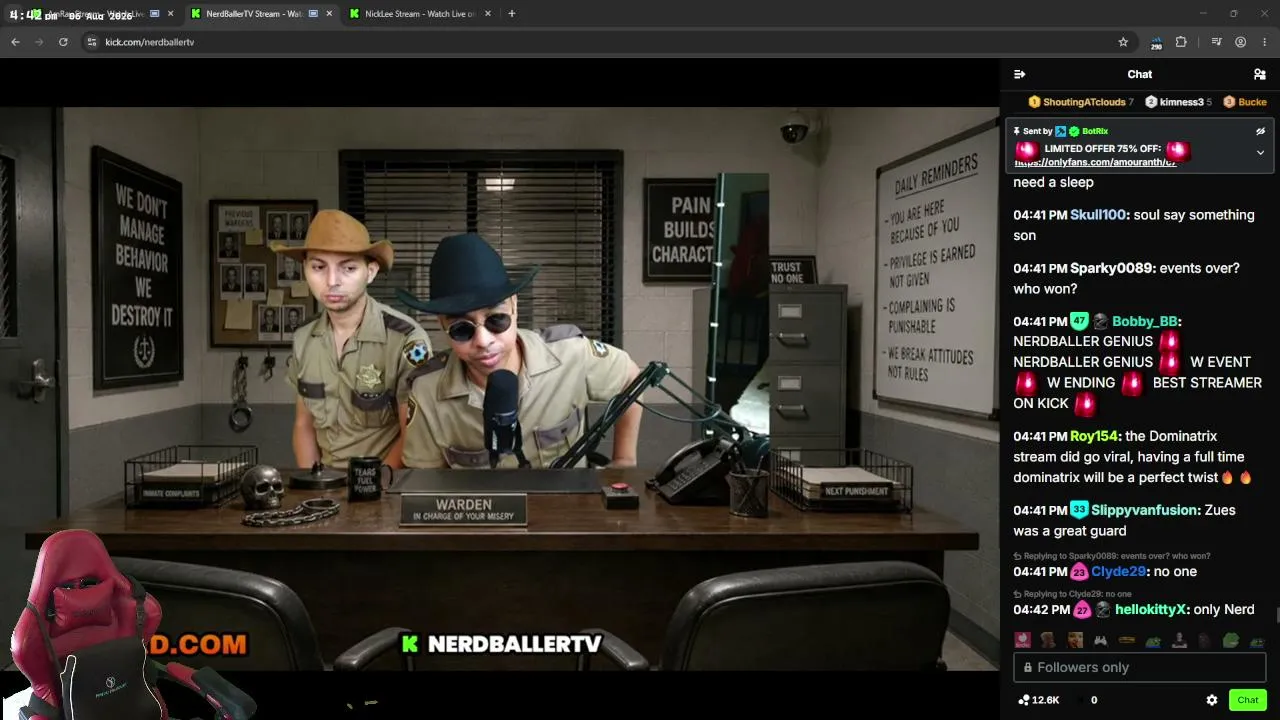Screen dimensions: 1280x720
Task: Click Slippyvanfusion's 33 badge
Action: [x=1079, y=510]
